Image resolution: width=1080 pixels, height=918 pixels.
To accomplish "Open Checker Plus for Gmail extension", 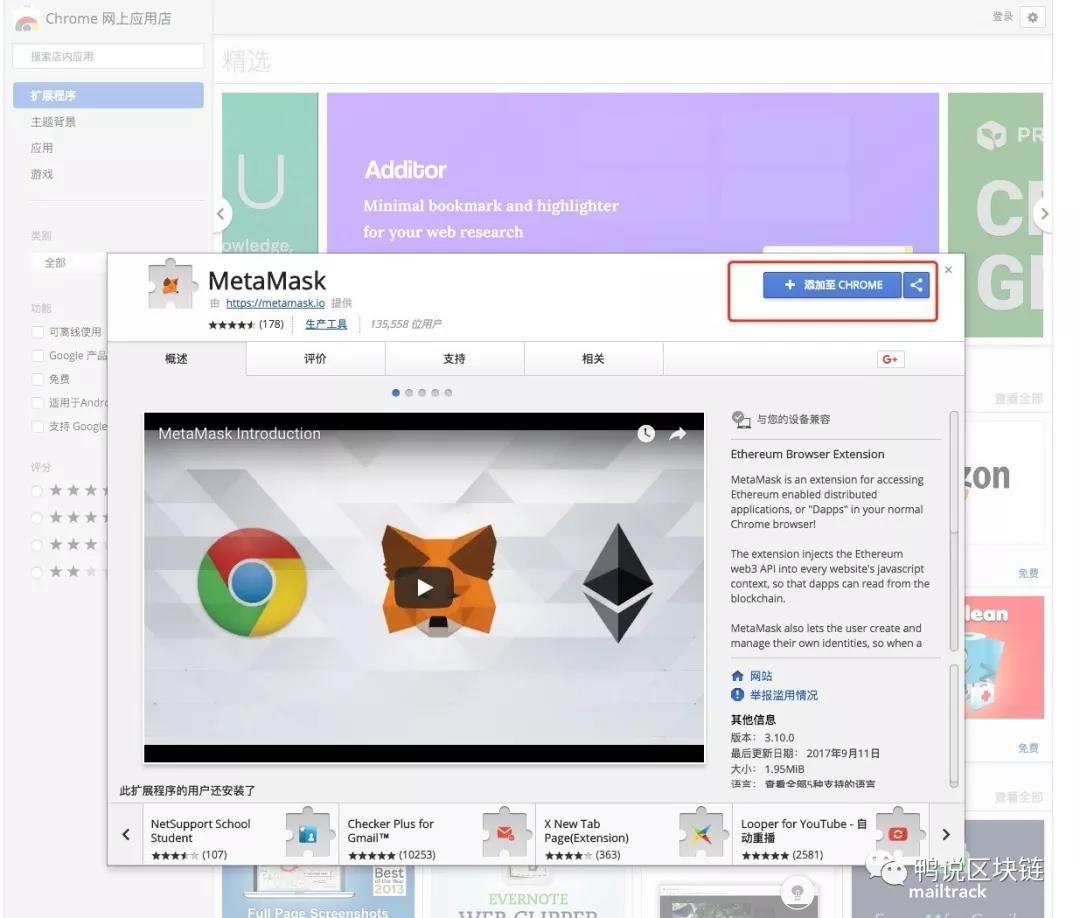I will [x=437, y=834].
